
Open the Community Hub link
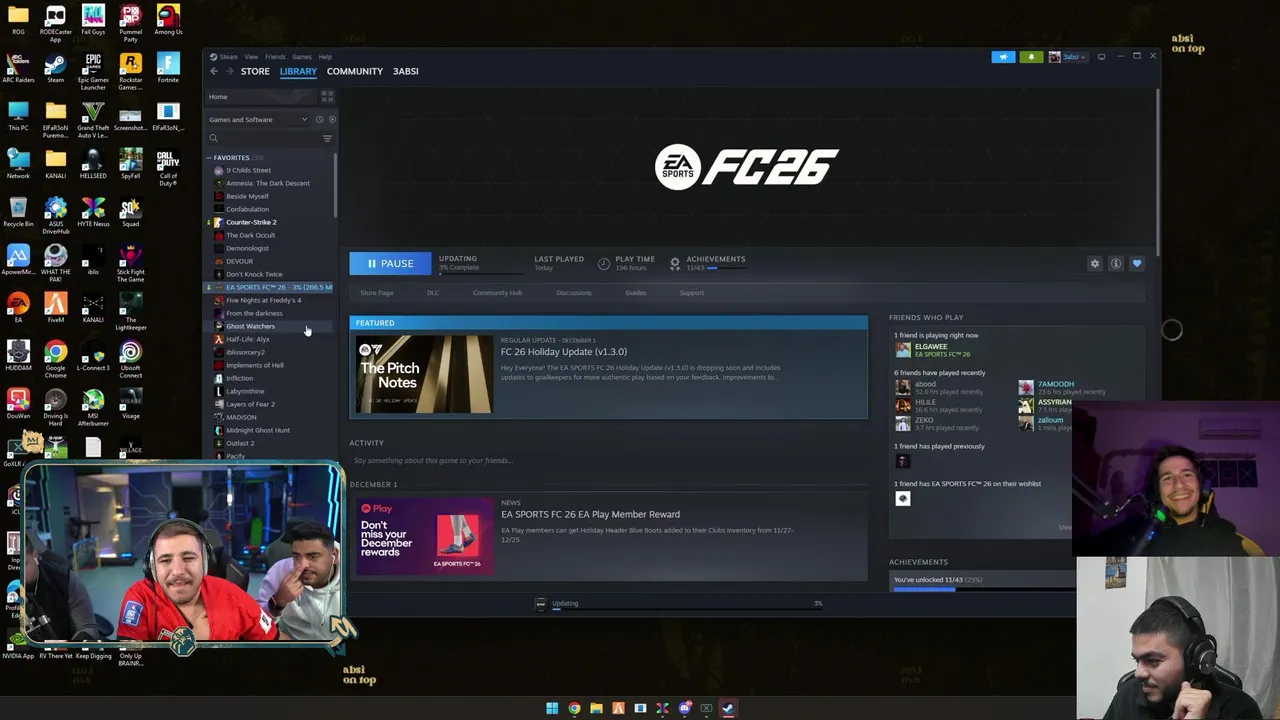tap(497, 293)
